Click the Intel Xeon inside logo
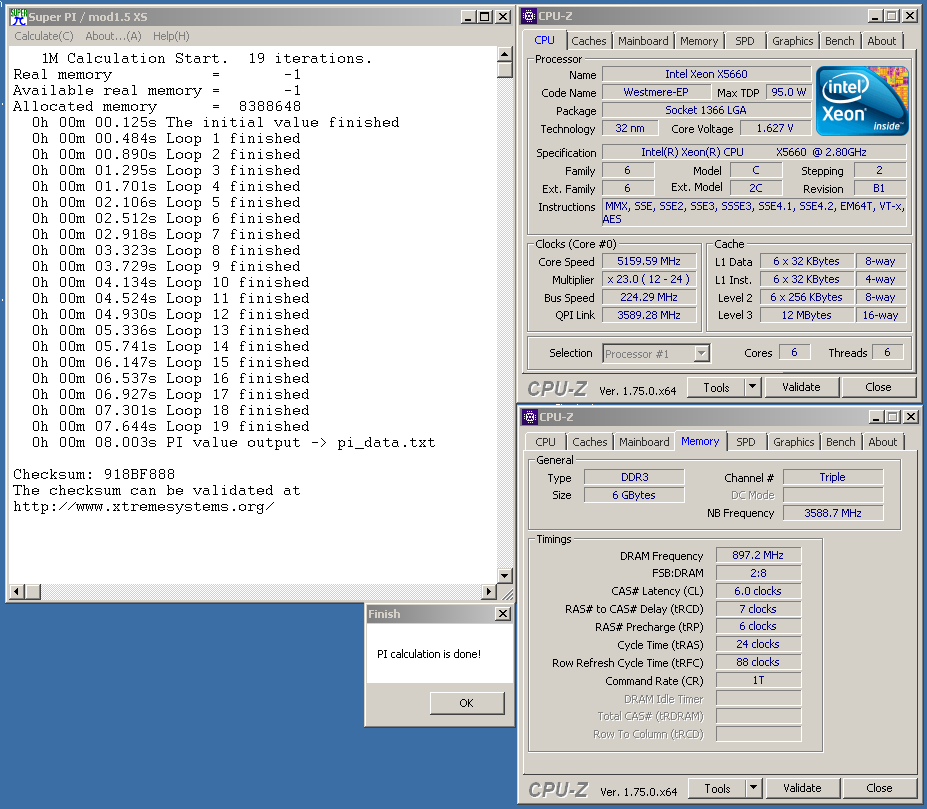 pyautogui.click(x=862, y=101)
